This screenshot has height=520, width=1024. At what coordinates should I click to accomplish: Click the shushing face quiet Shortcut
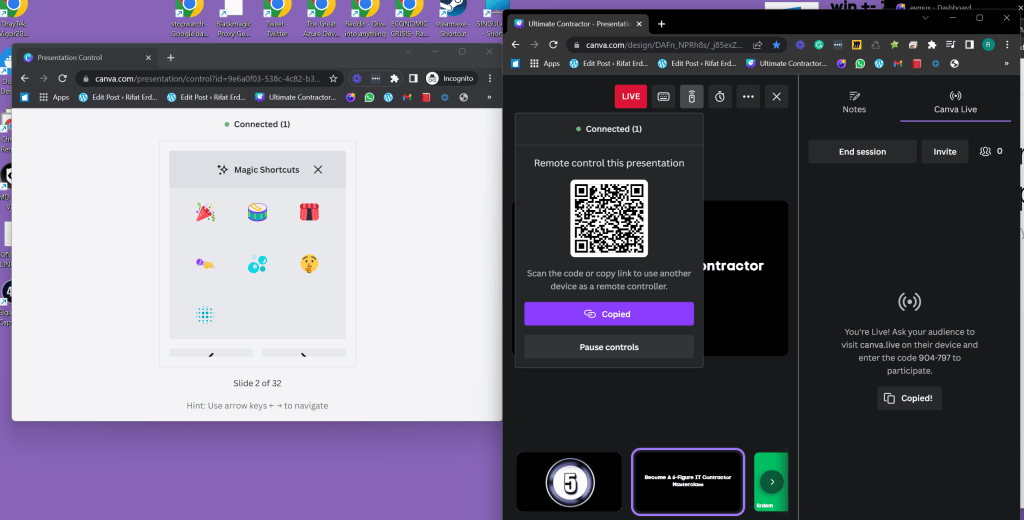(309, 263)
